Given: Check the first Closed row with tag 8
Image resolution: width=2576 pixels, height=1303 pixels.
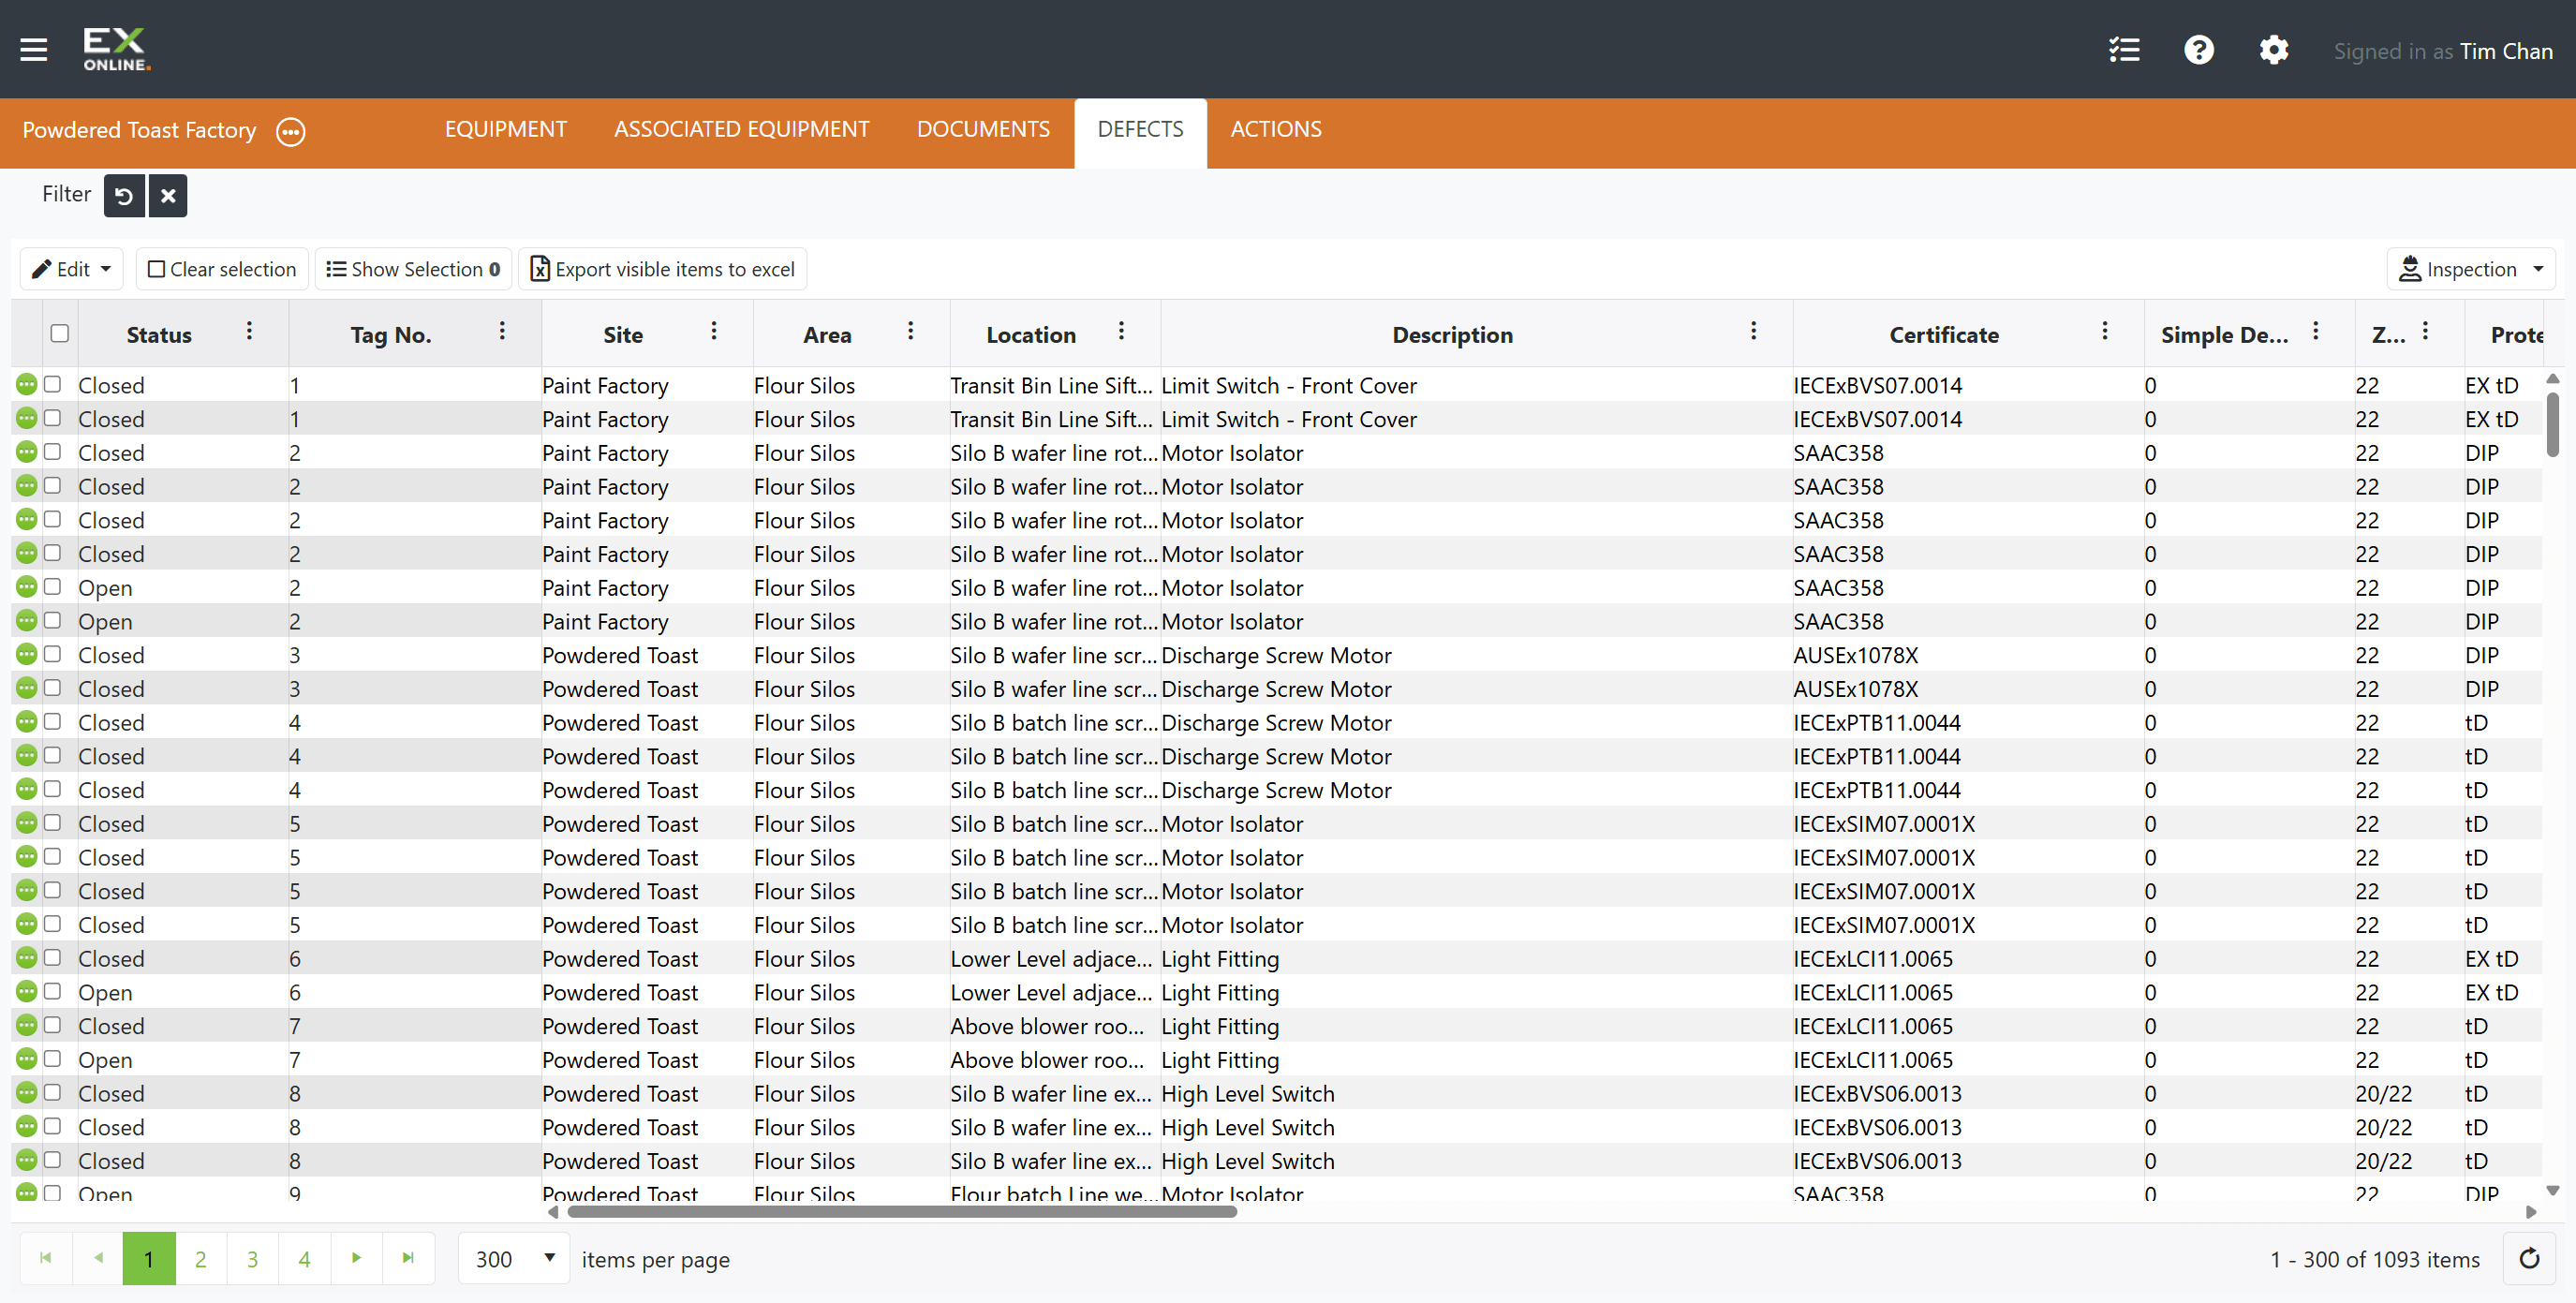Looking at the screenshot, I should tap(53, 1092).
